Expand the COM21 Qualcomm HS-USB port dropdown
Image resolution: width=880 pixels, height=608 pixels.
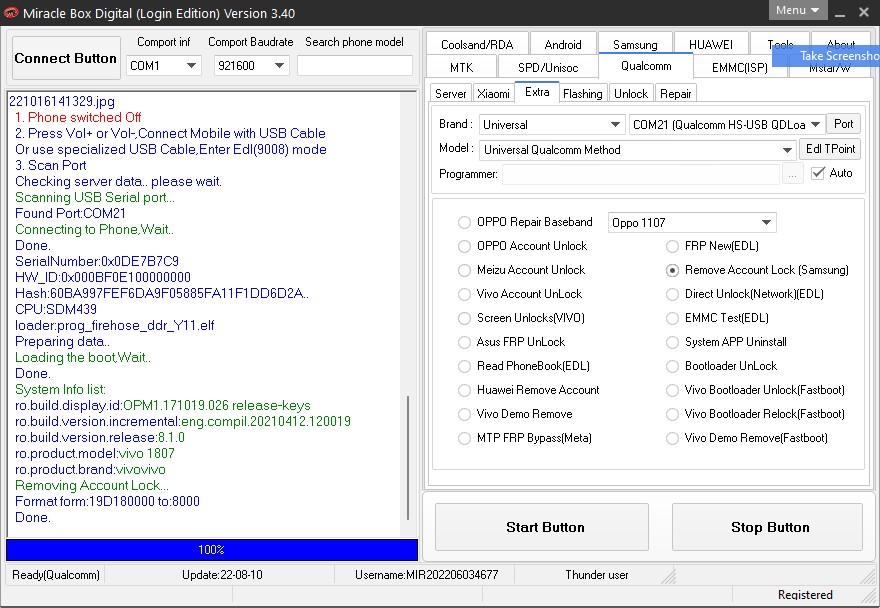pyautogui.click(x=727, y=125)
